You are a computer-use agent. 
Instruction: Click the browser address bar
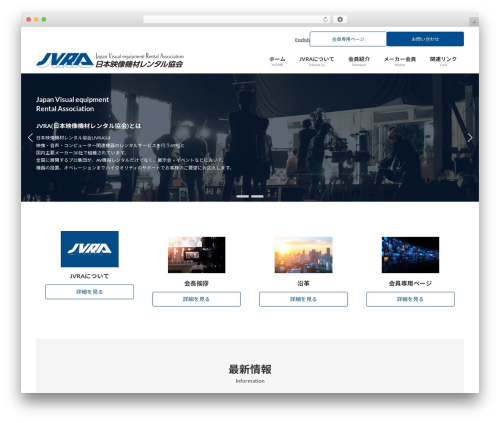(x=236, y=19)
